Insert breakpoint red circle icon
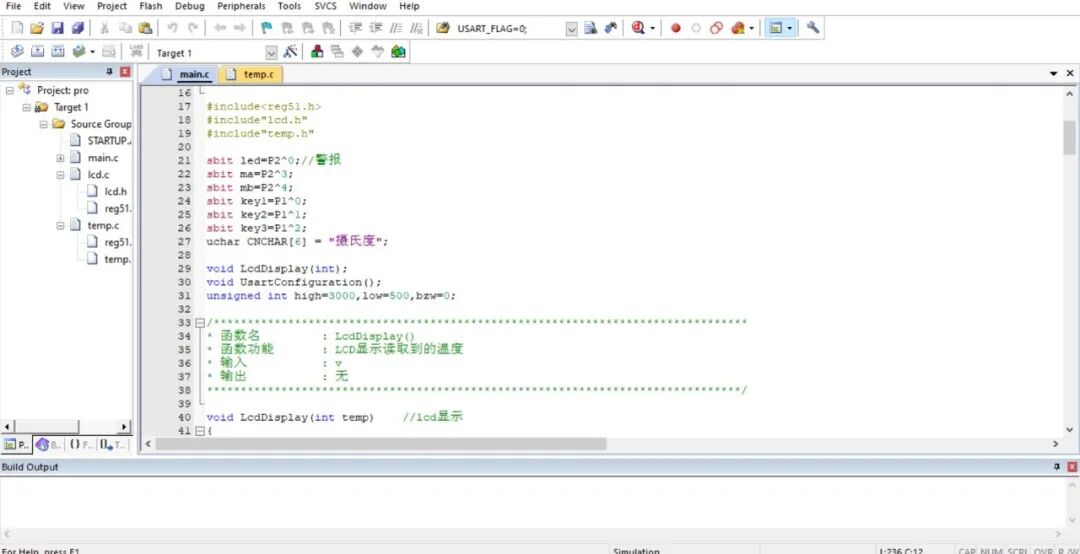Viewport: 1080px width, 554px height. point(676,28)
